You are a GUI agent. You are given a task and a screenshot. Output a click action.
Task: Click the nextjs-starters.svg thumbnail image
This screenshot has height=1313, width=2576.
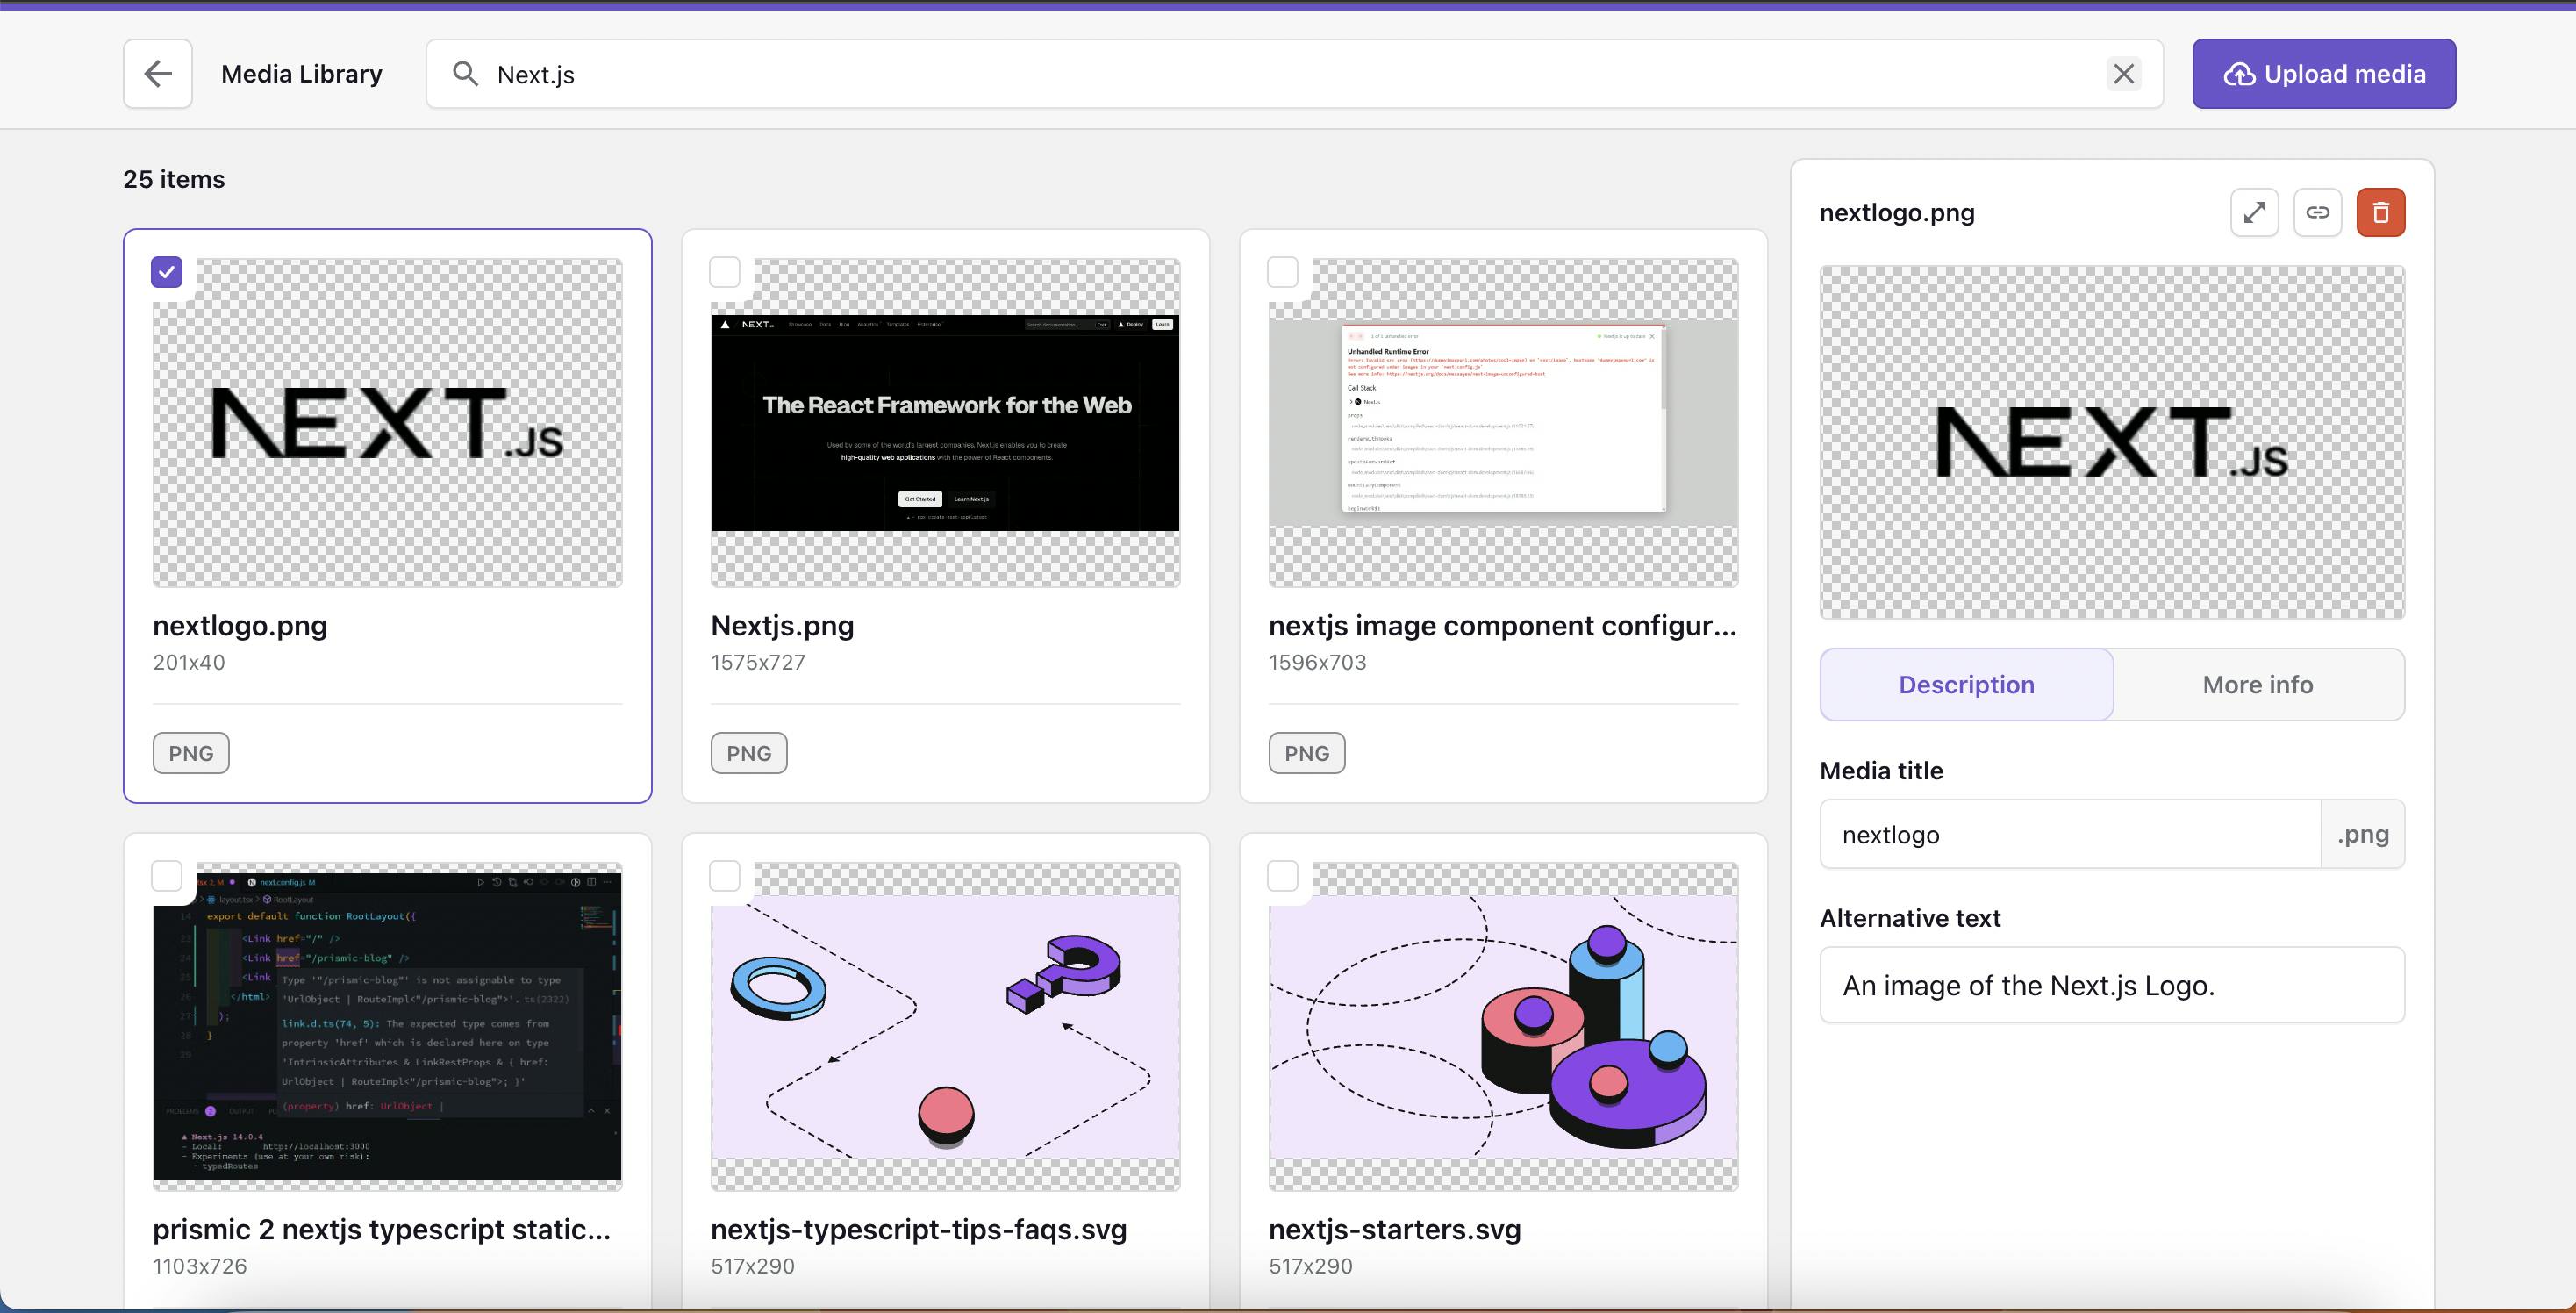tap(1503, 1027)
